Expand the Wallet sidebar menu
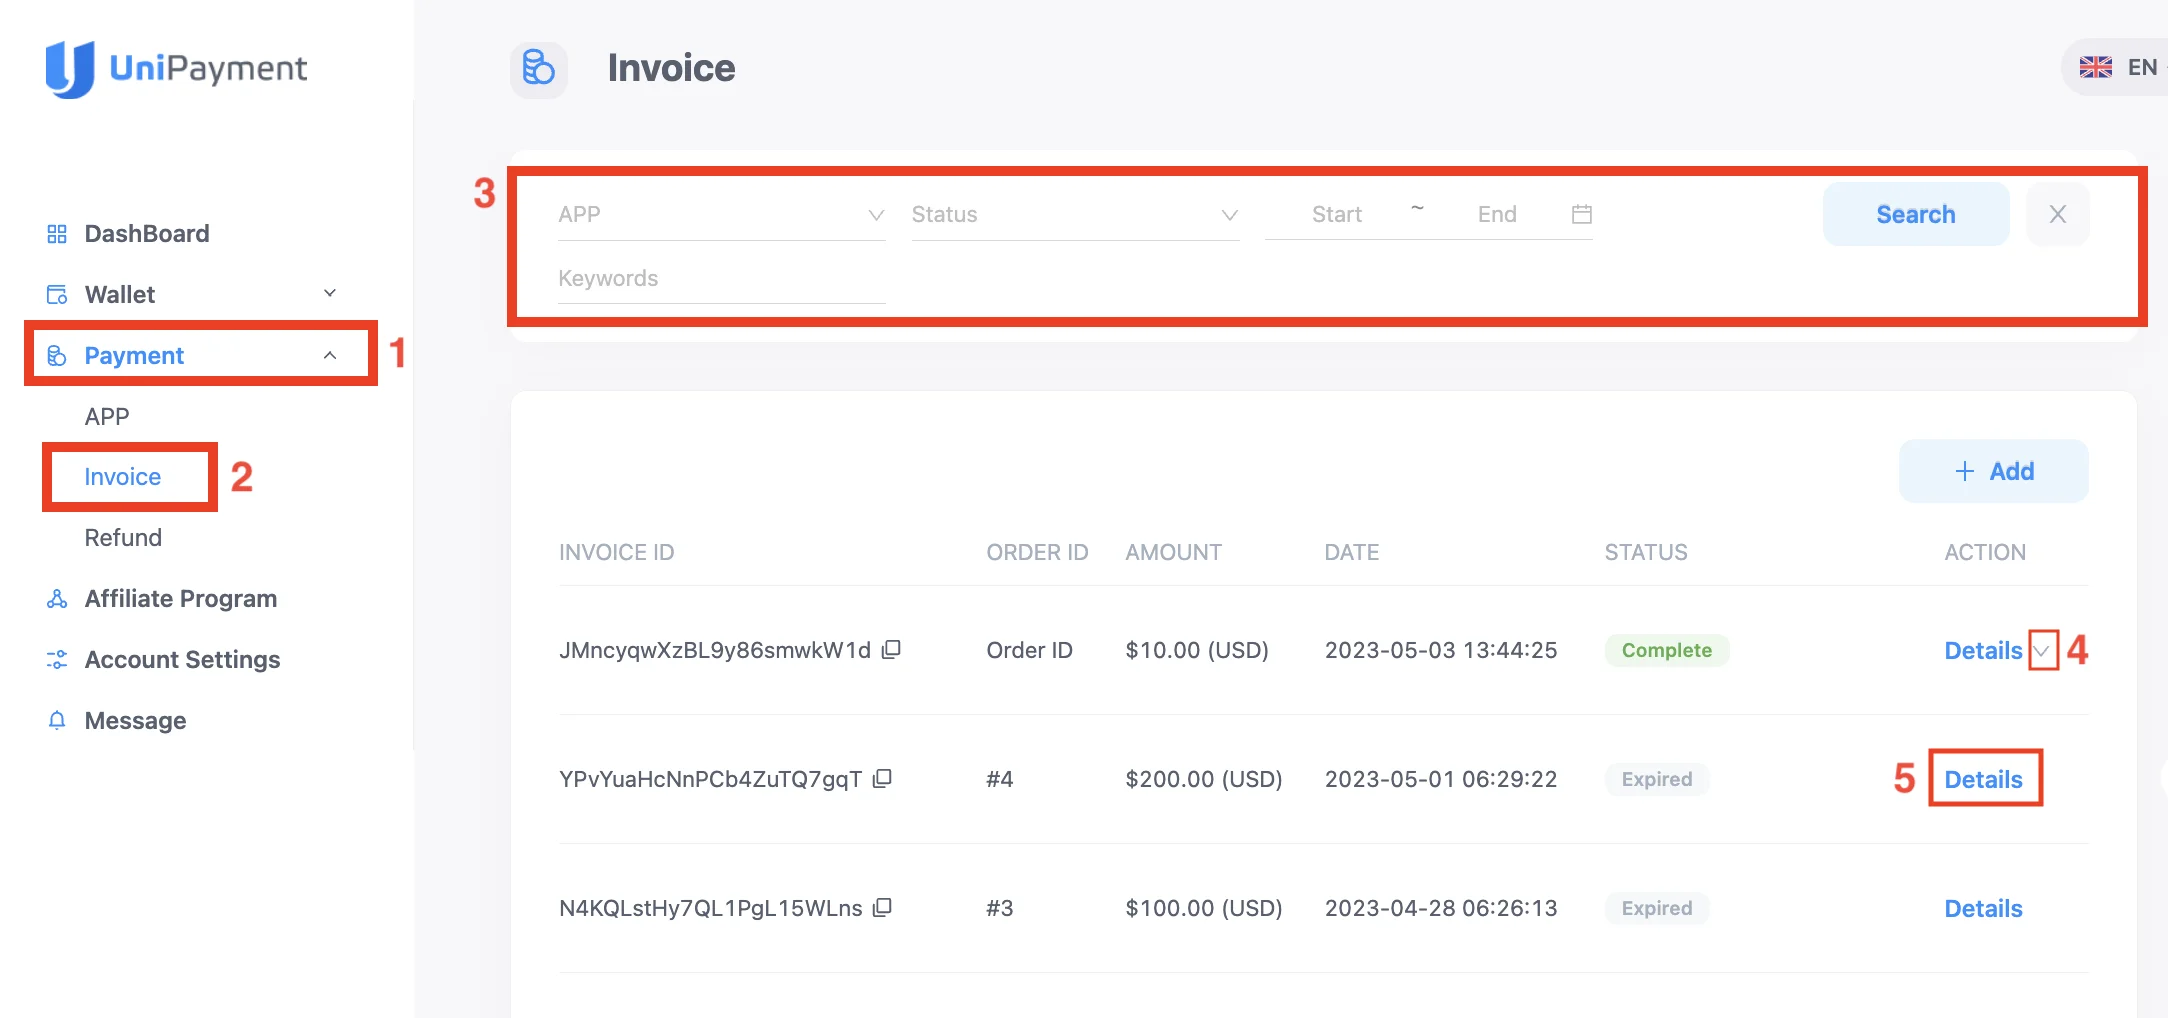 pyautogui.click(x=328, y=293)
